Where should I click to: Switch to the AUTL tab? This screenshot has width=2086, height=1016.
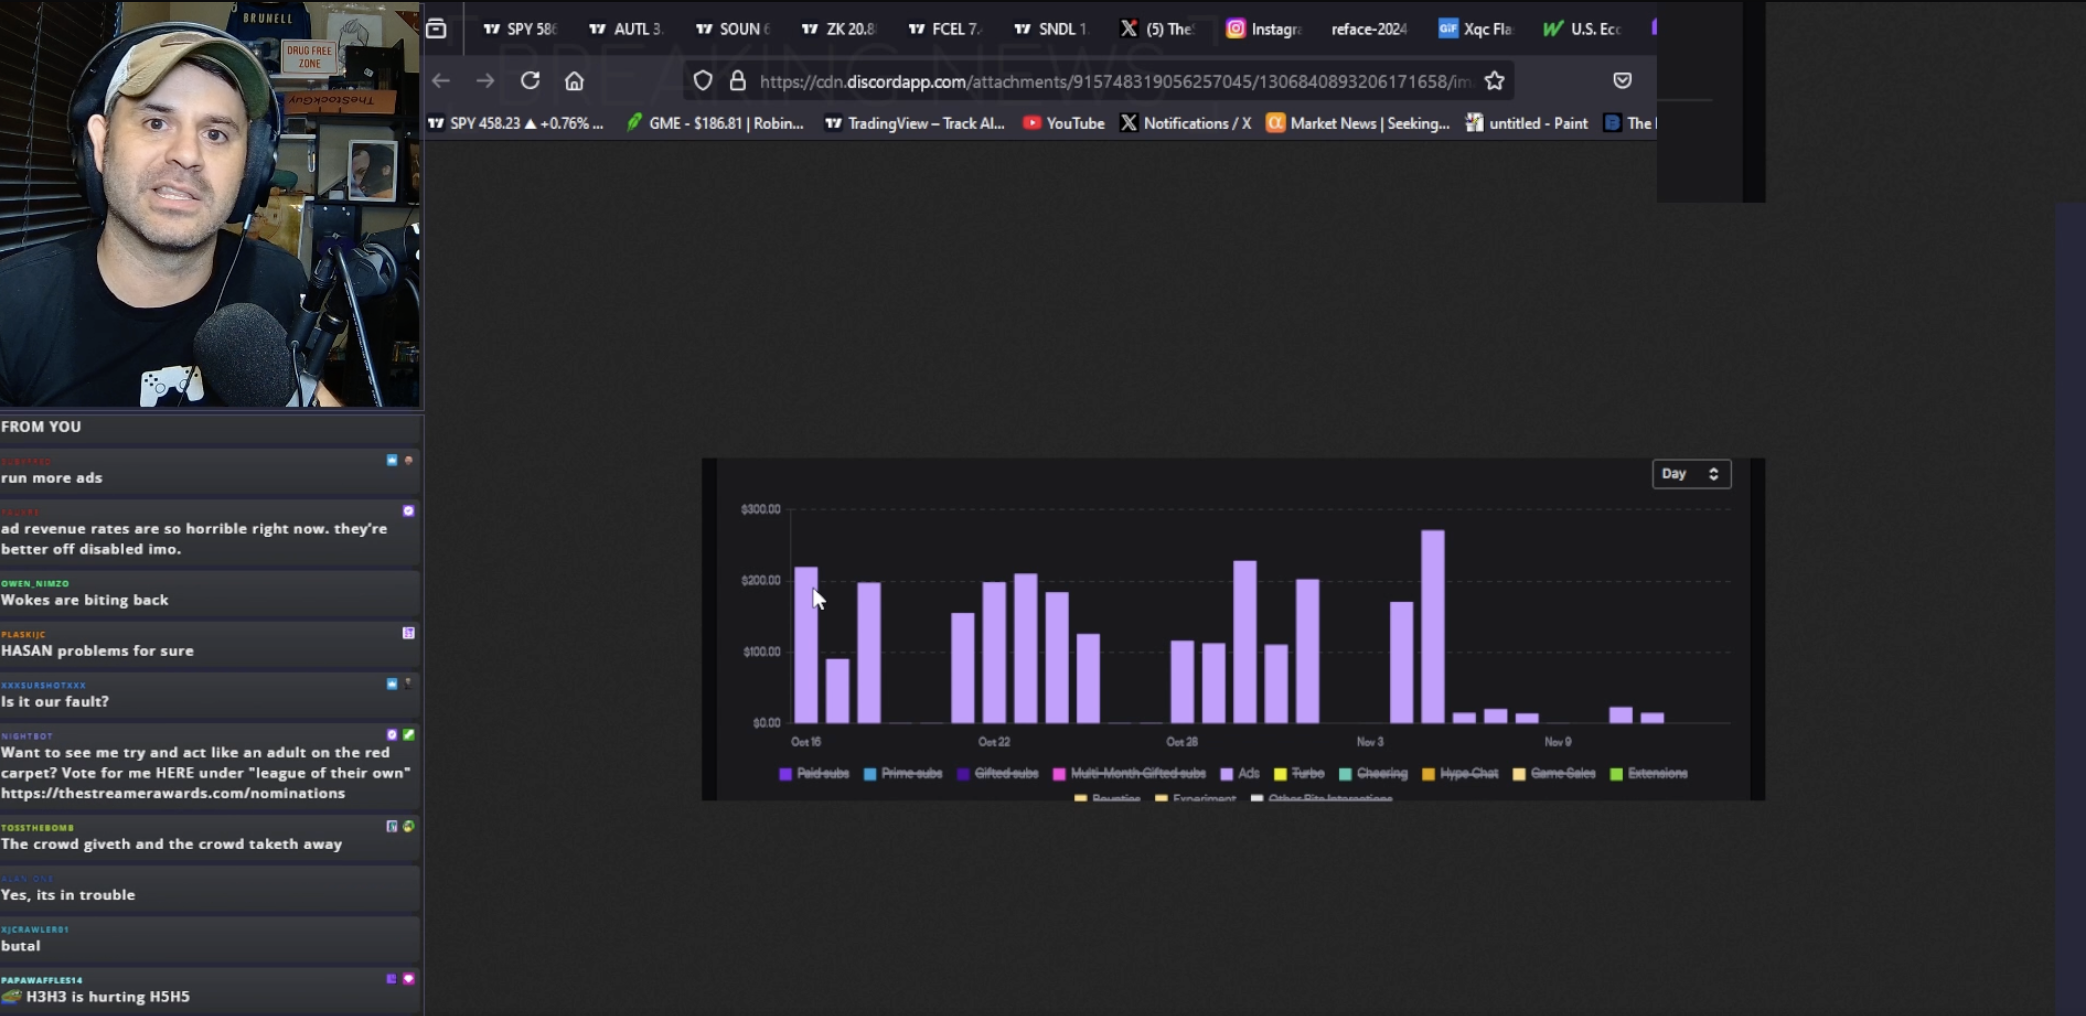click(x=625, y=29)
